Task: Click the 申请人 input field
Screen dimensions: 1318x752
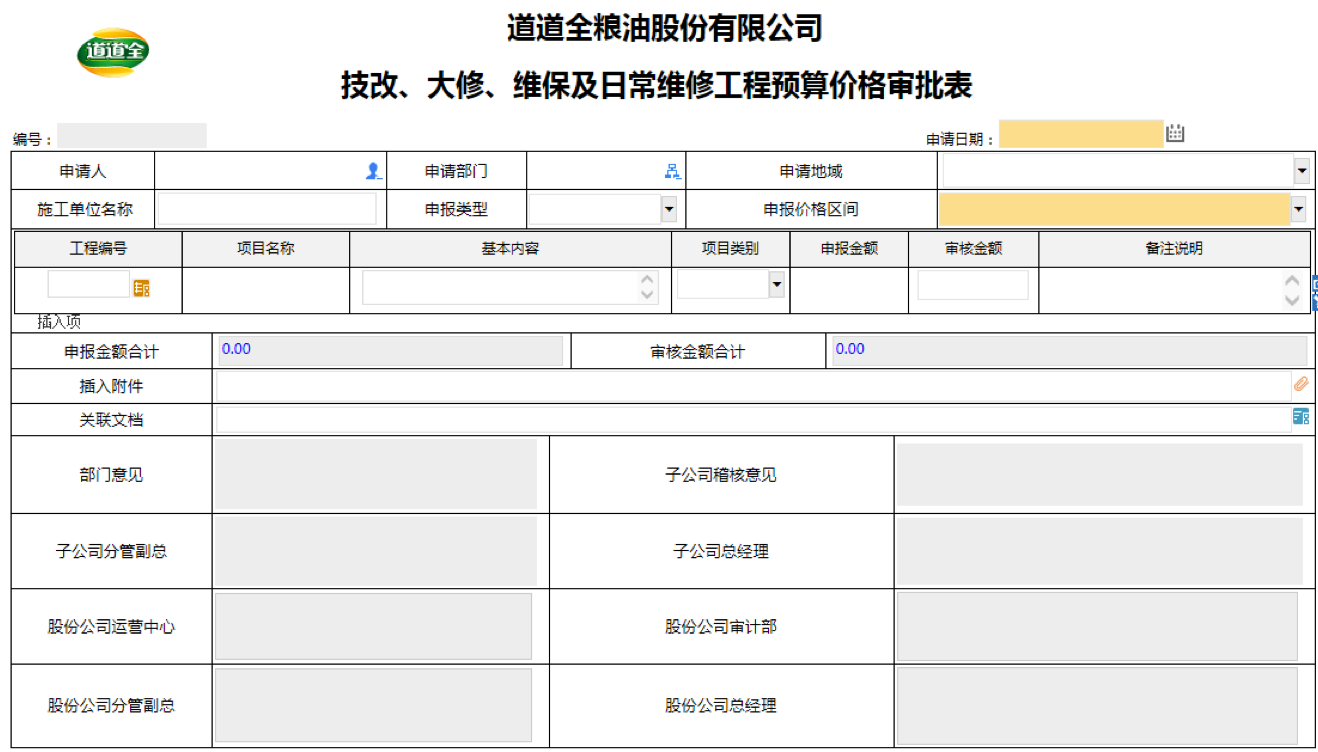Action: [x=260, y=171]
